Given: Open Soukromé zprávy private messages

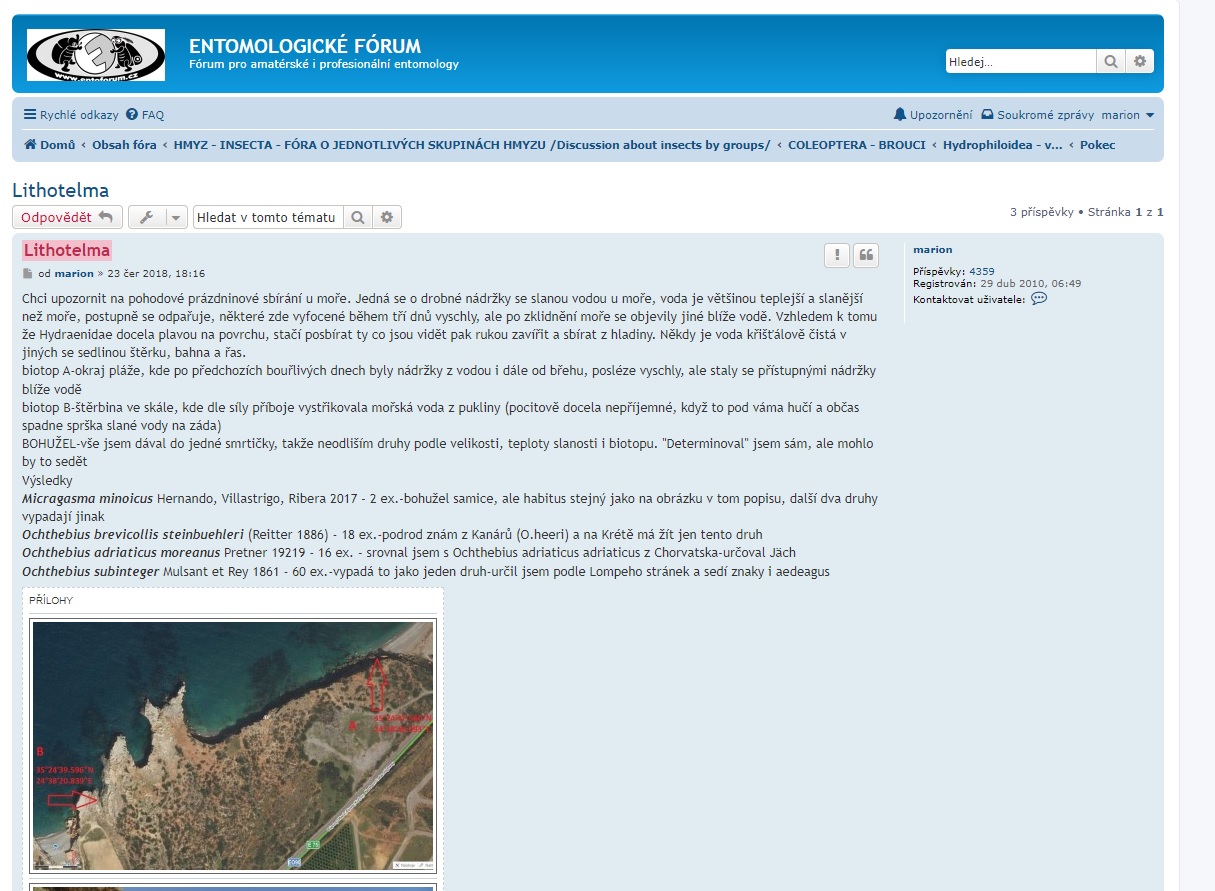Looking at the screenshot, I should (1037, 115).
